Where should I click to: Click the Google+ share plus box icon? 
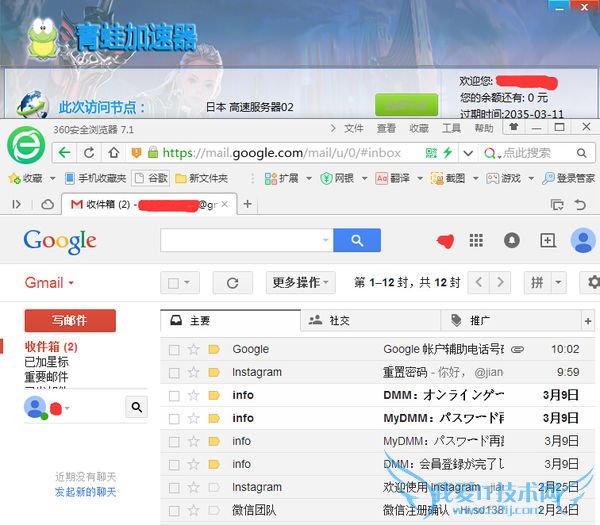point(548,240)
